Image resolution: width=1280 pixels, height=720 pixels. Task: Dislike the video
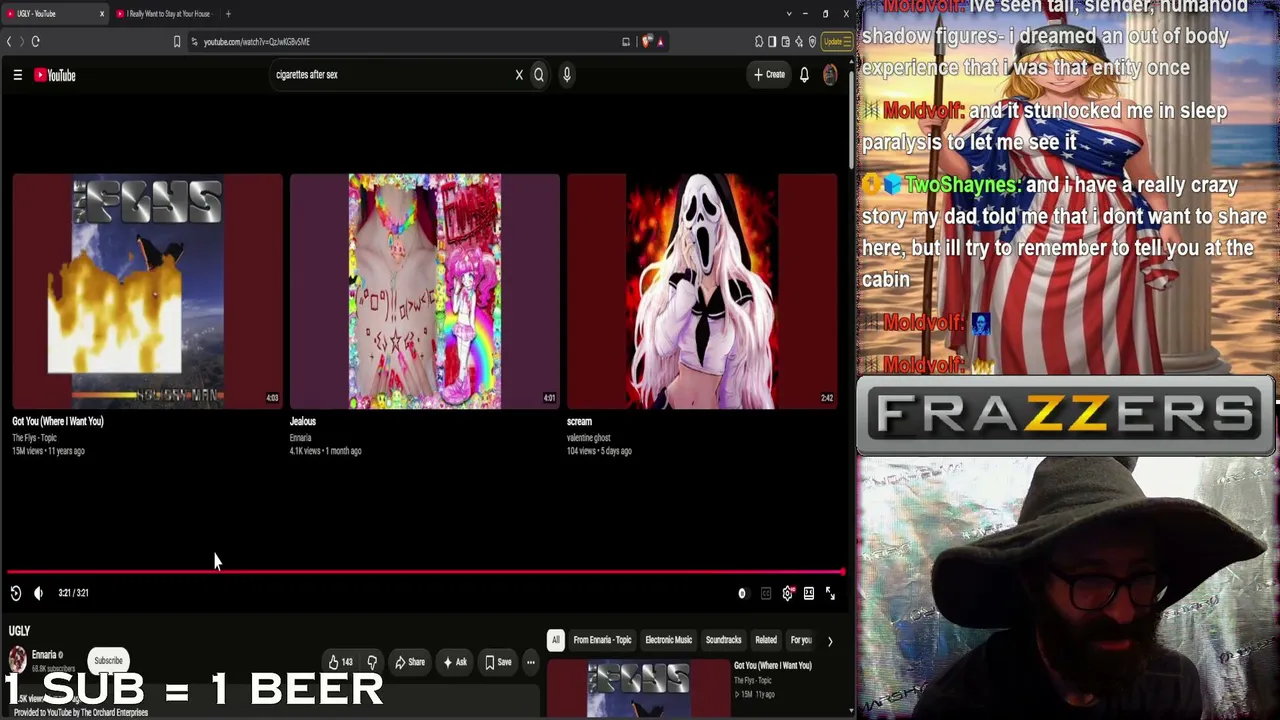click(372, 662)
